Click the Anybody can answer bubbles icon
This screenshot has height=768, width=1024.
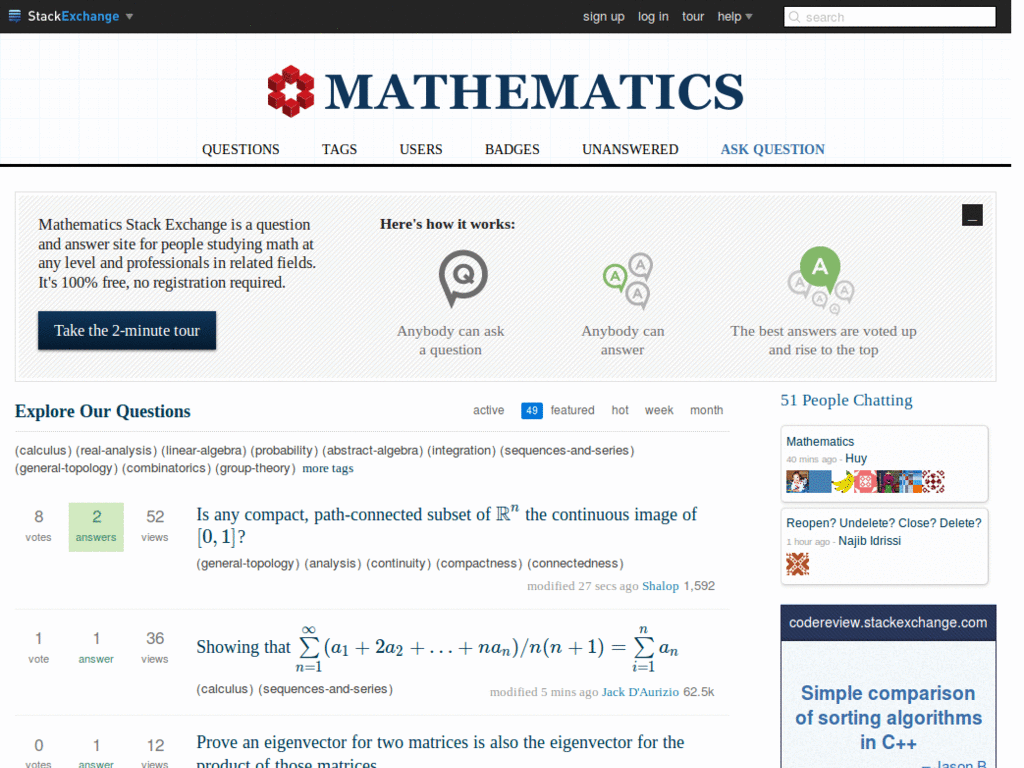(x=628, y=281)
